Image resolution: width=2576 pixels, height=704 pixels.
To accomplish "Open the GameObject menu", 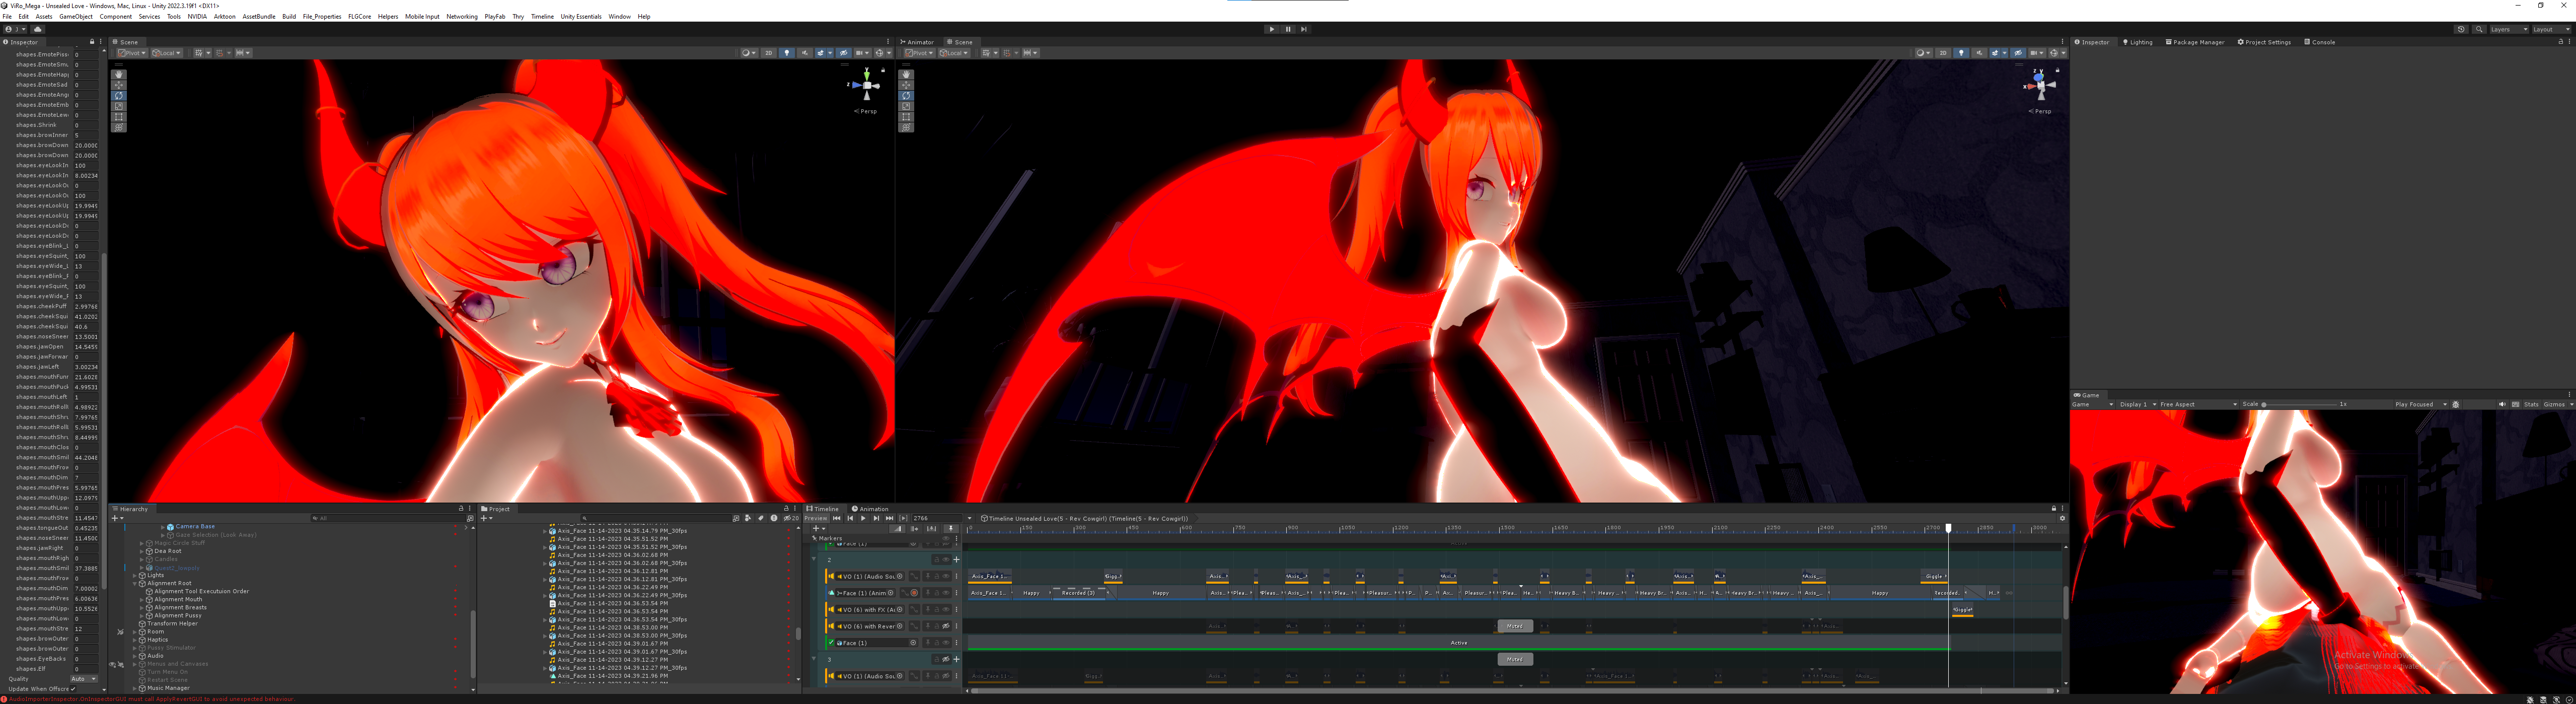I will pyautogui.click(x=76, y=16).
